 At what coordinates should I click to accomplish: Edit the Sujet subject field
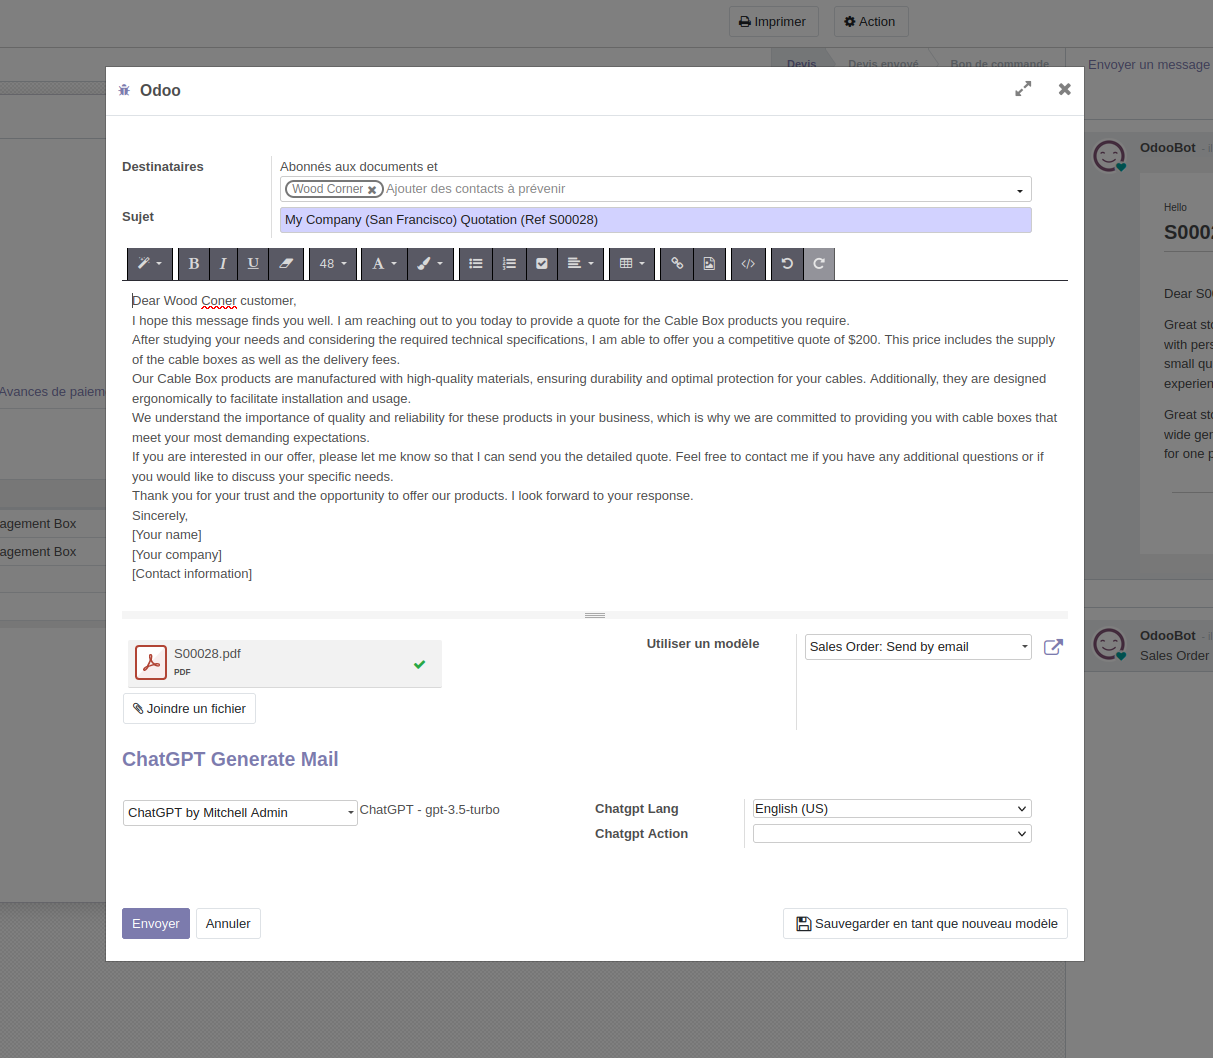click(x=655, y=220)
